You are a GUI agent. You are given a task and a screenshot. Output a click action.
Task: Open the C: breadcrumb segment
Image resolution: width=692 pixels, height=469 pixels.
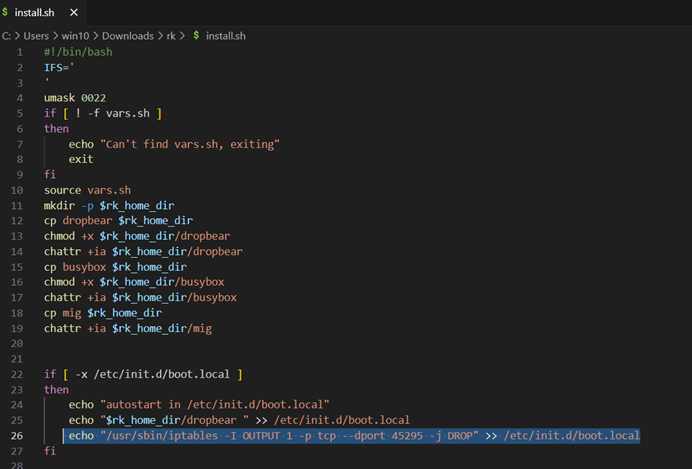(6, 36)
